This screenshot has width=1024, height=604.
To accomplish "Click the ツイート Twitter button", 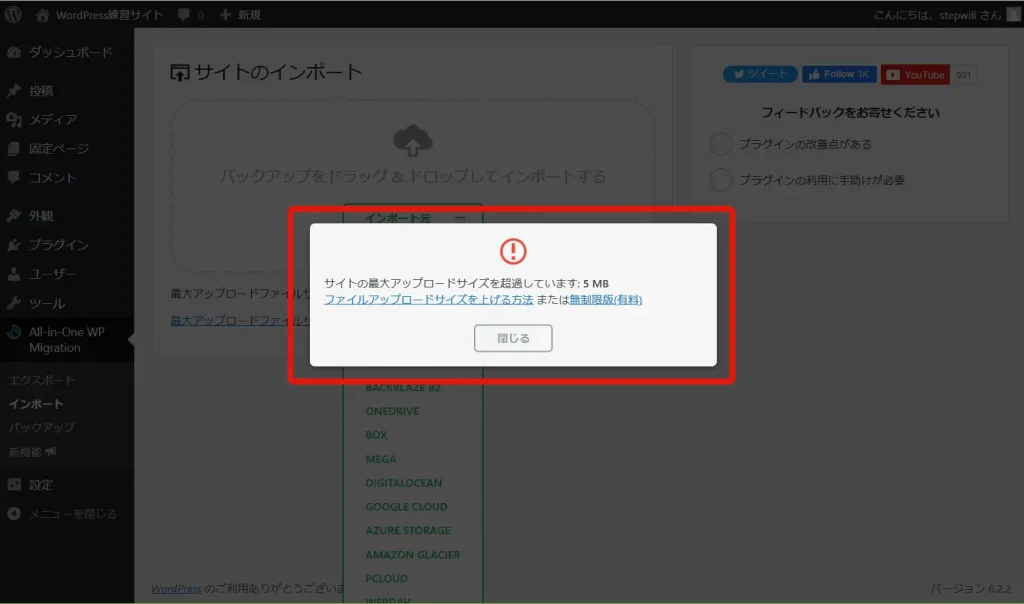I will [760, 74].
